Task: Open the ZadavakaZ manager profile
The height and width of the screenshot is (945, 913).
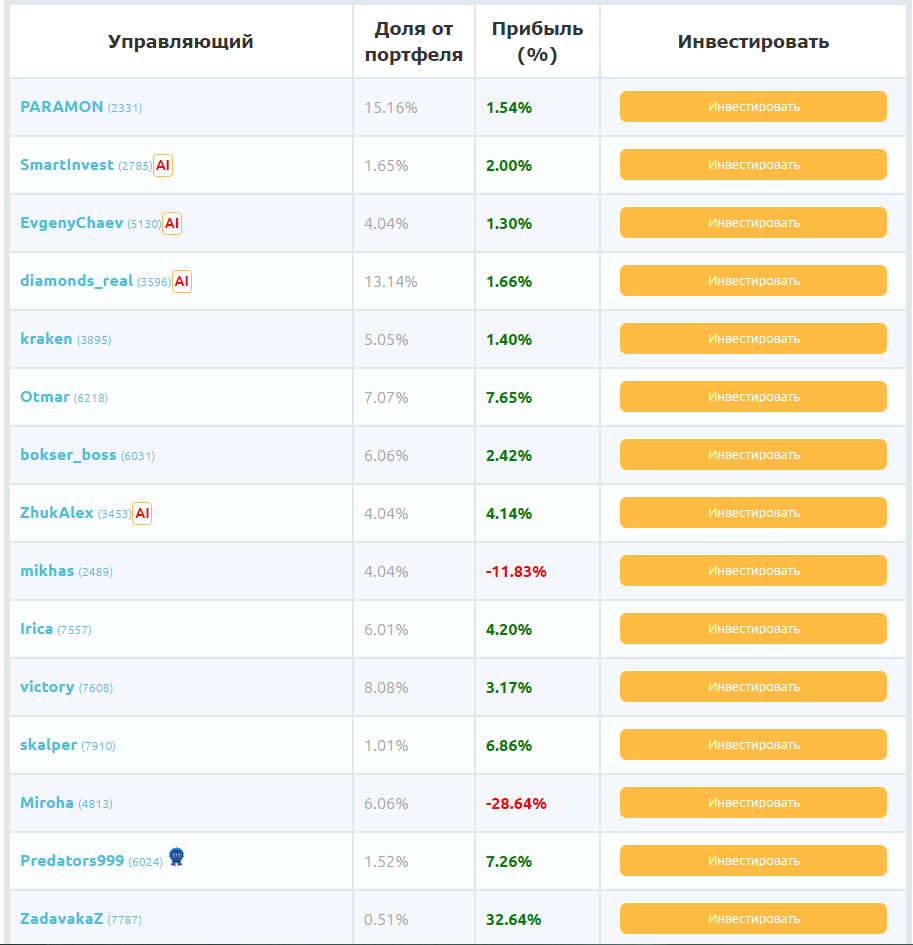Action: click(61, 919)
